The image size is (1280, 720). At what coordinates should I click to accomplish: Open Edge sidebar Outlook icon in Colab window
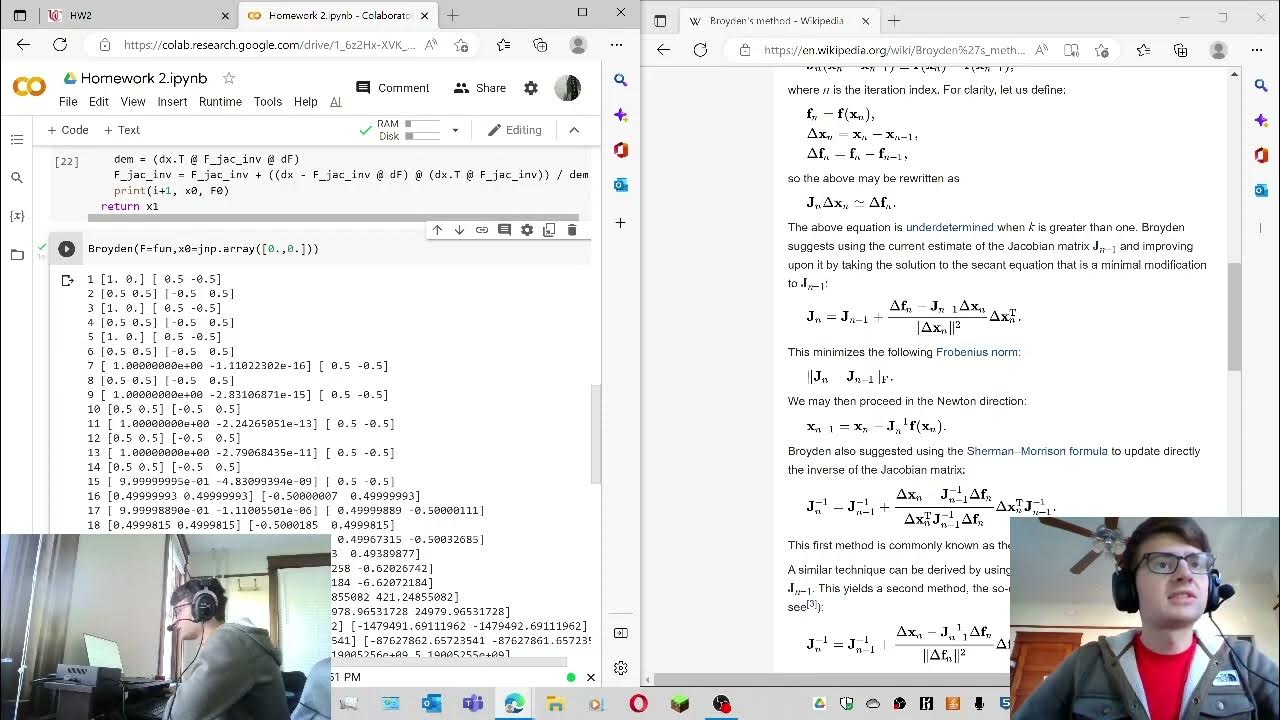click(x=620, y=185)
